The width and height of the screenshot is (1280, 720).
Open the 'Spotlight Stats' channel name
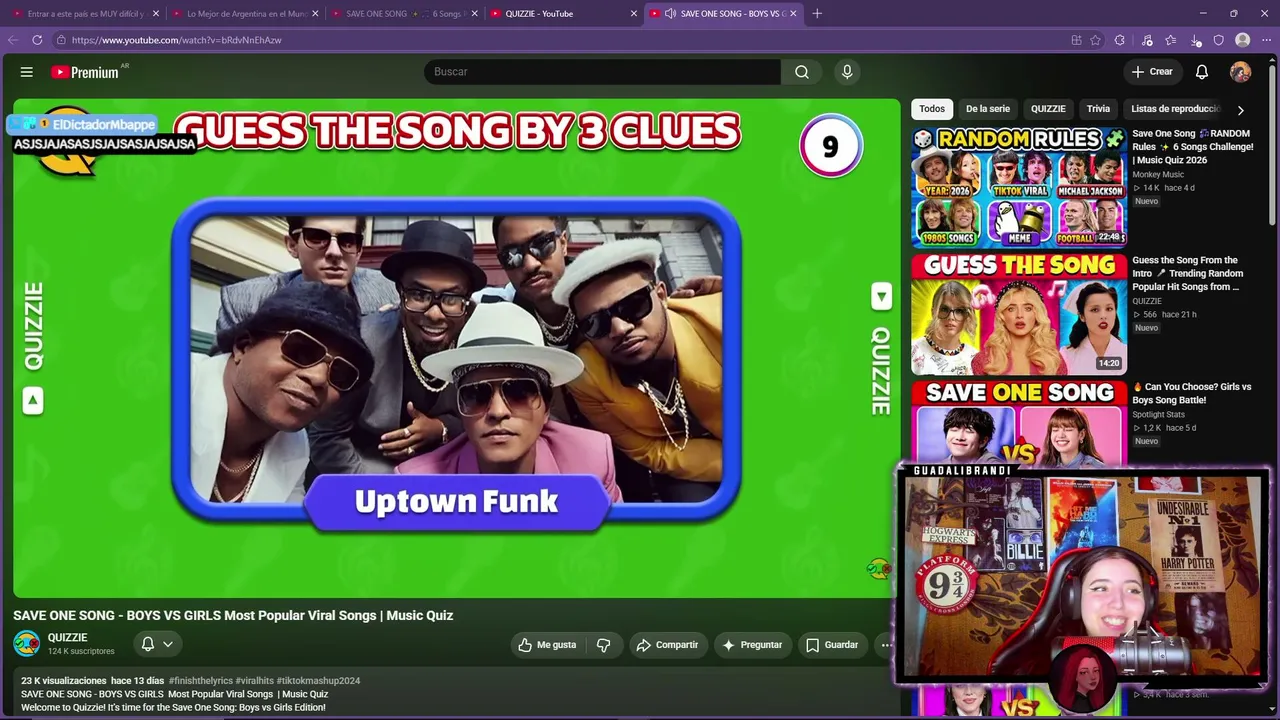(x=1158, y=415)
